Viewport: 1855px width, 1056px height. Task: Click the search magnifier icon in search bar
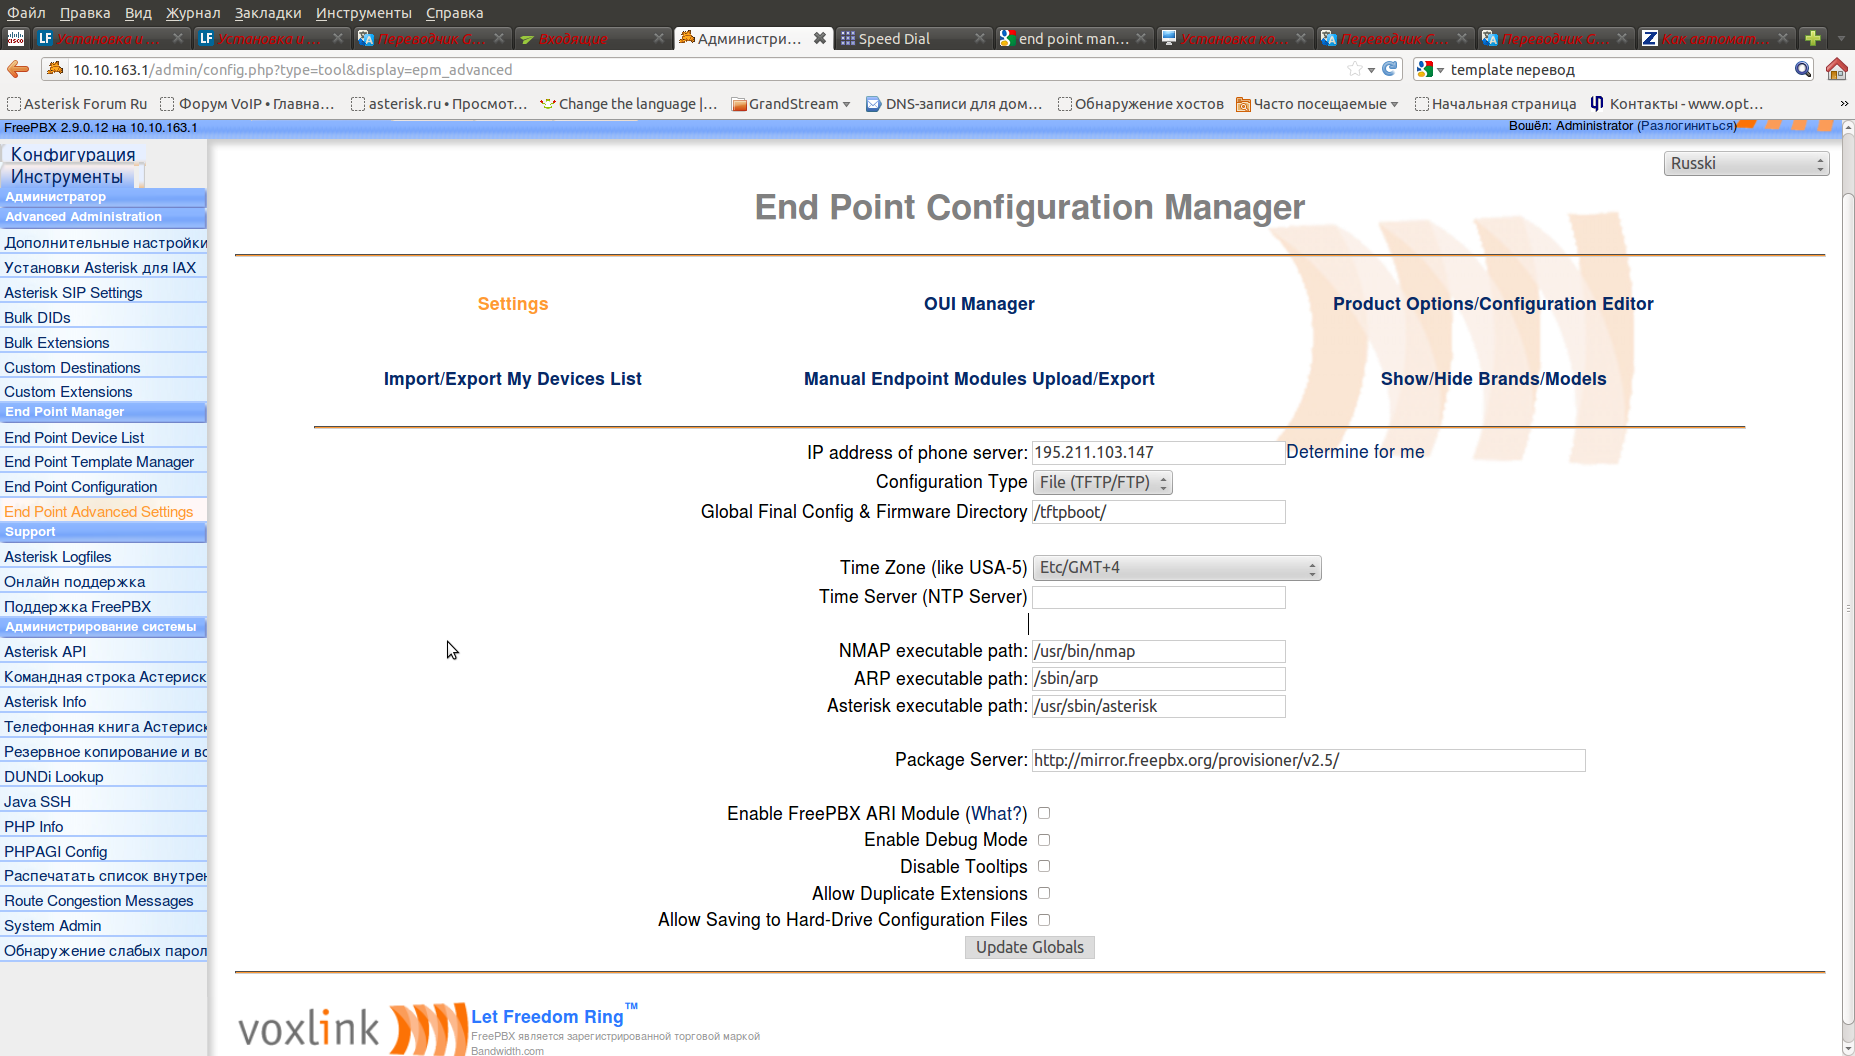point(1803,70)
